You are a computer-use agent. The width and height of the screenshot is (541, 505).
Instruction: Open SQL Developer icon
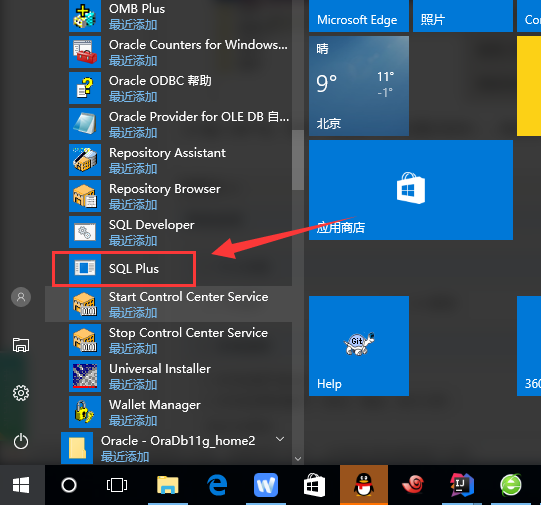[85, 232]
